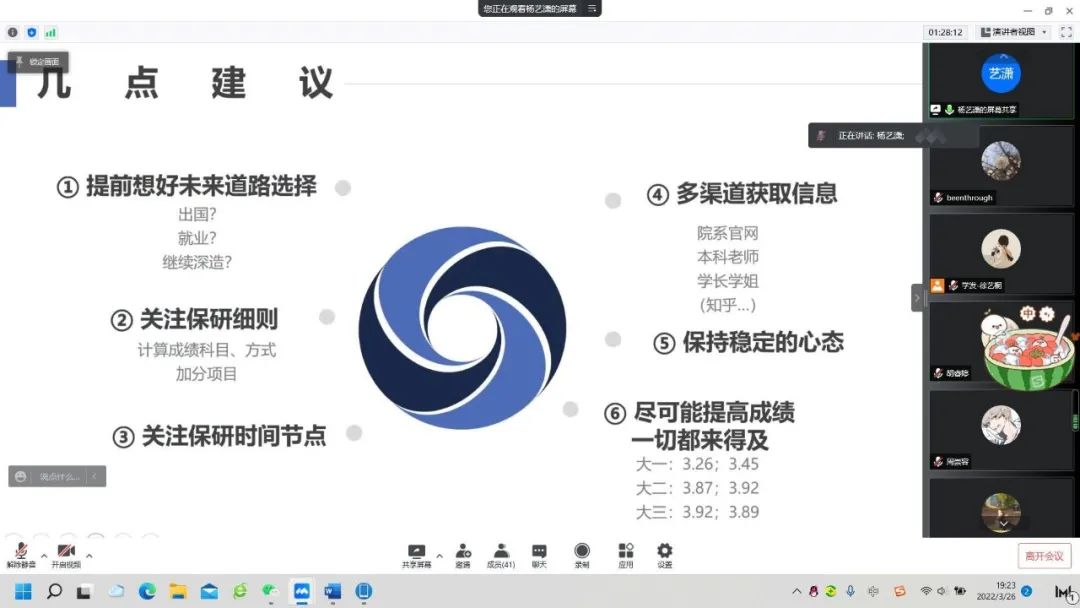This screenshot has height=608, width=1080.
Task: Open WeChat from the taskbar
Action: pyautogui.click(x=270, y=591)
